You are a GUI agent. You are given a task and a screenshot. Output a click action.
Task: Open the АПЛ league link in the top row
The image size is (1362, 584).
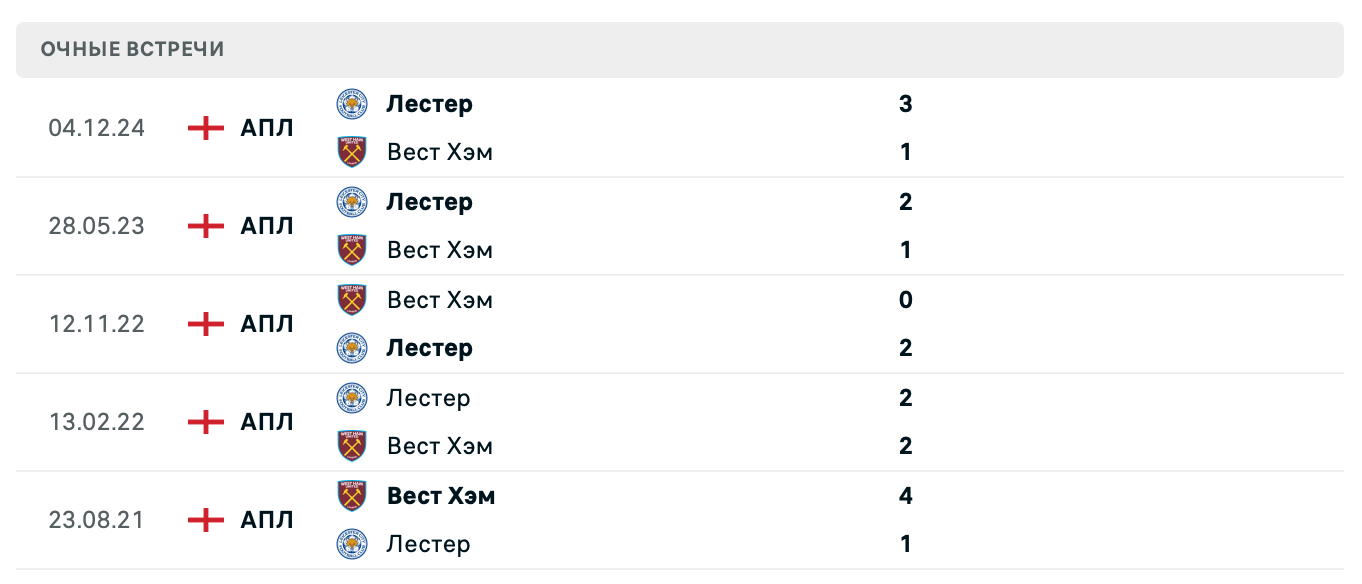pos(266,128)
